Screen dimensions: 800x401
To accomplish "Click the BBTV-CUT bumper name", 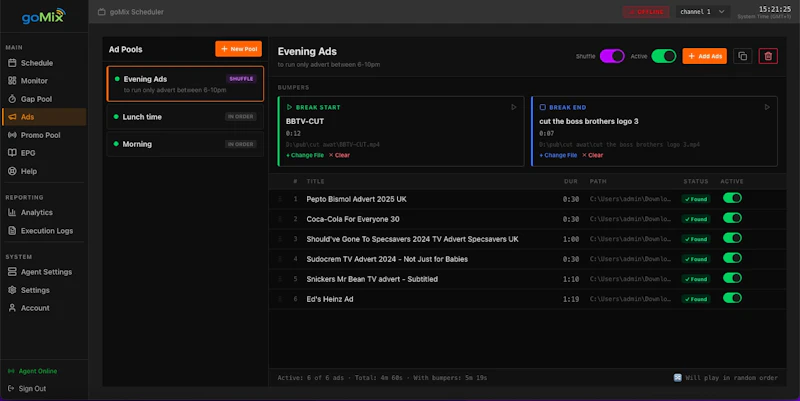I will 305,121.
